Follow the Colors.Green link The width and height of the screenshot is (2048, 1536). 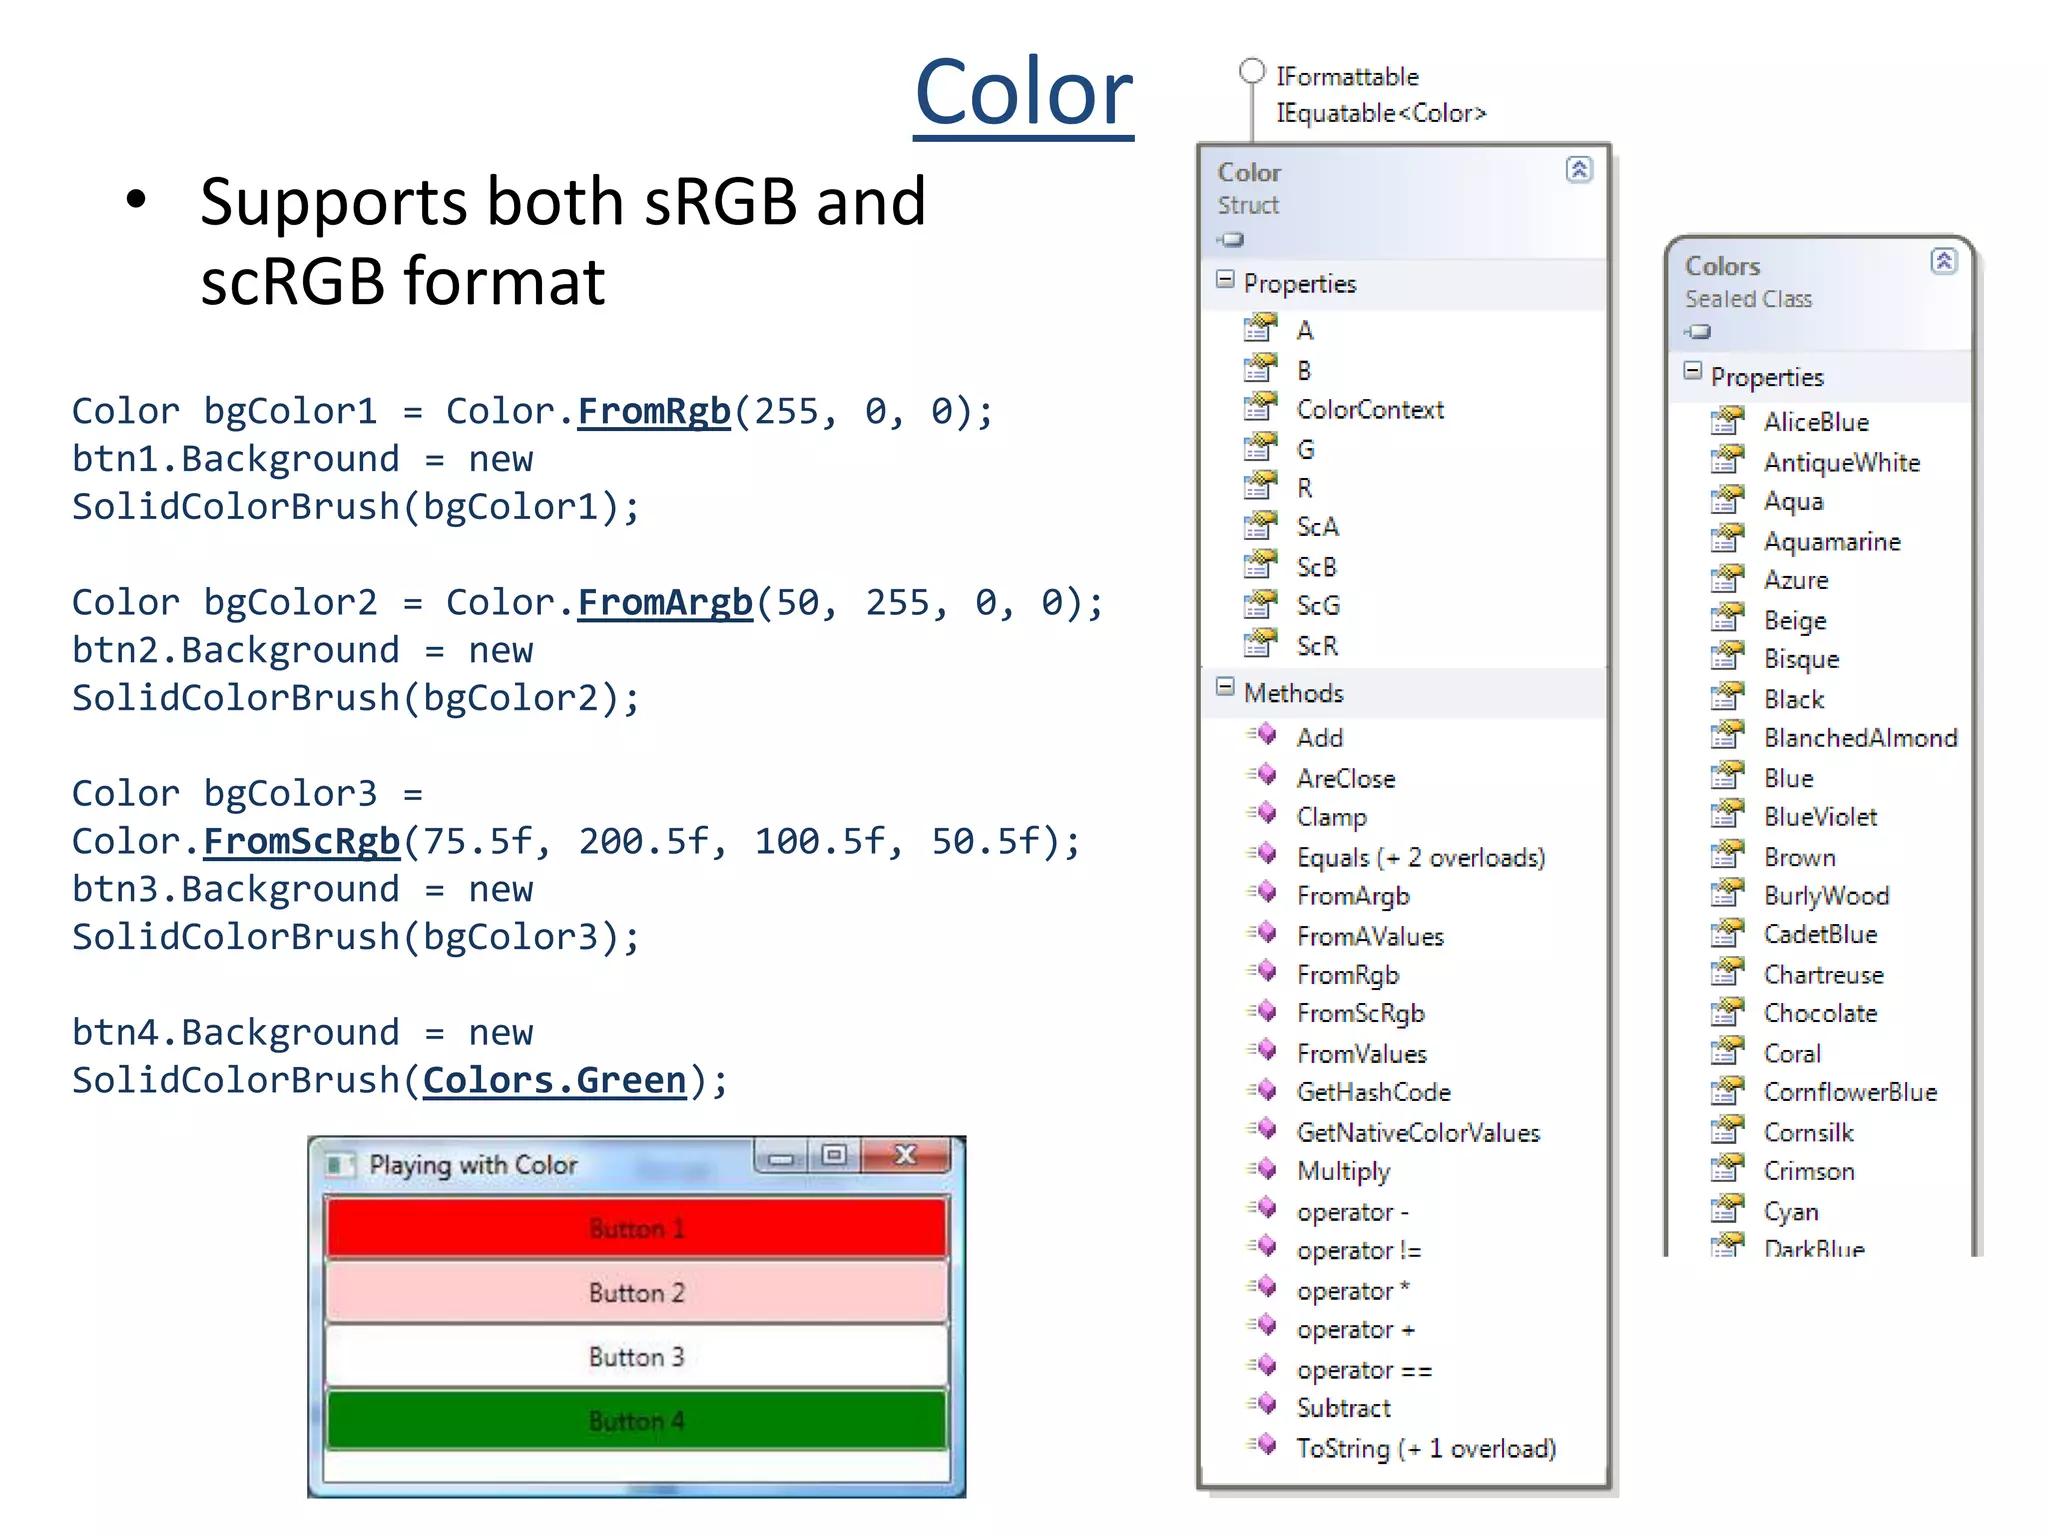pyautogui.click(x=554, y=1080)
